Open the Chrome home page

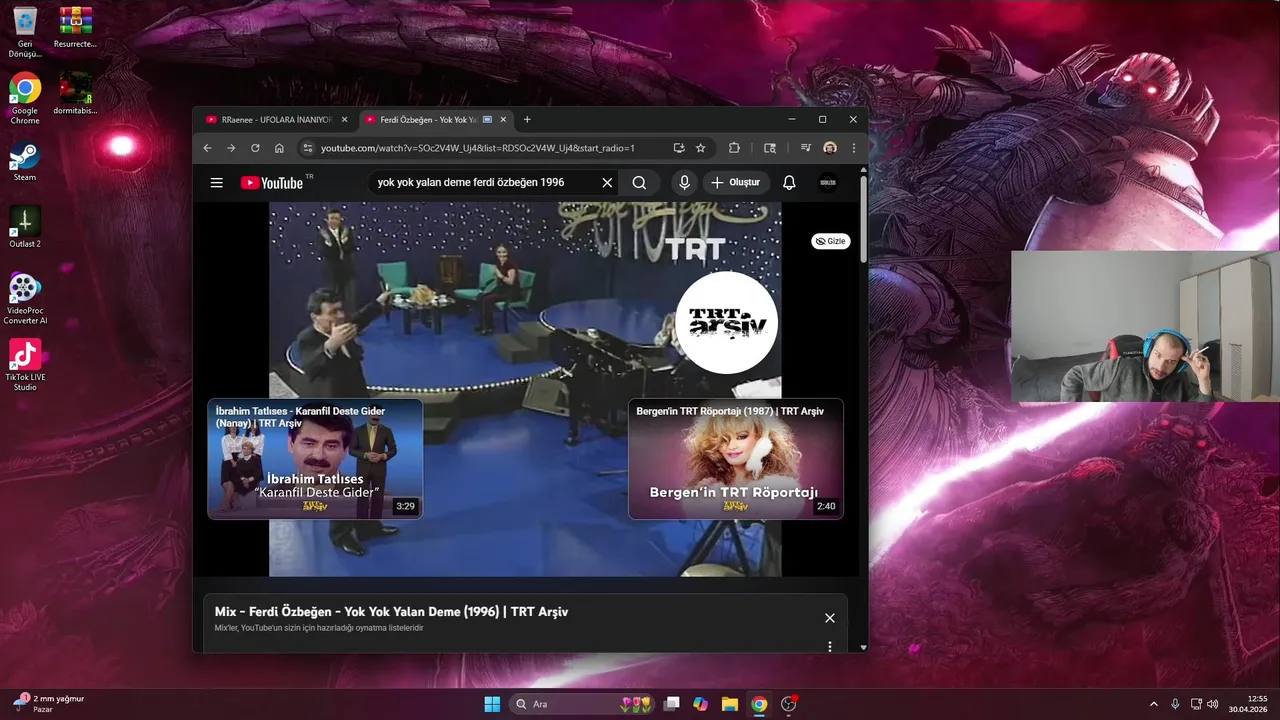point(279,148)
